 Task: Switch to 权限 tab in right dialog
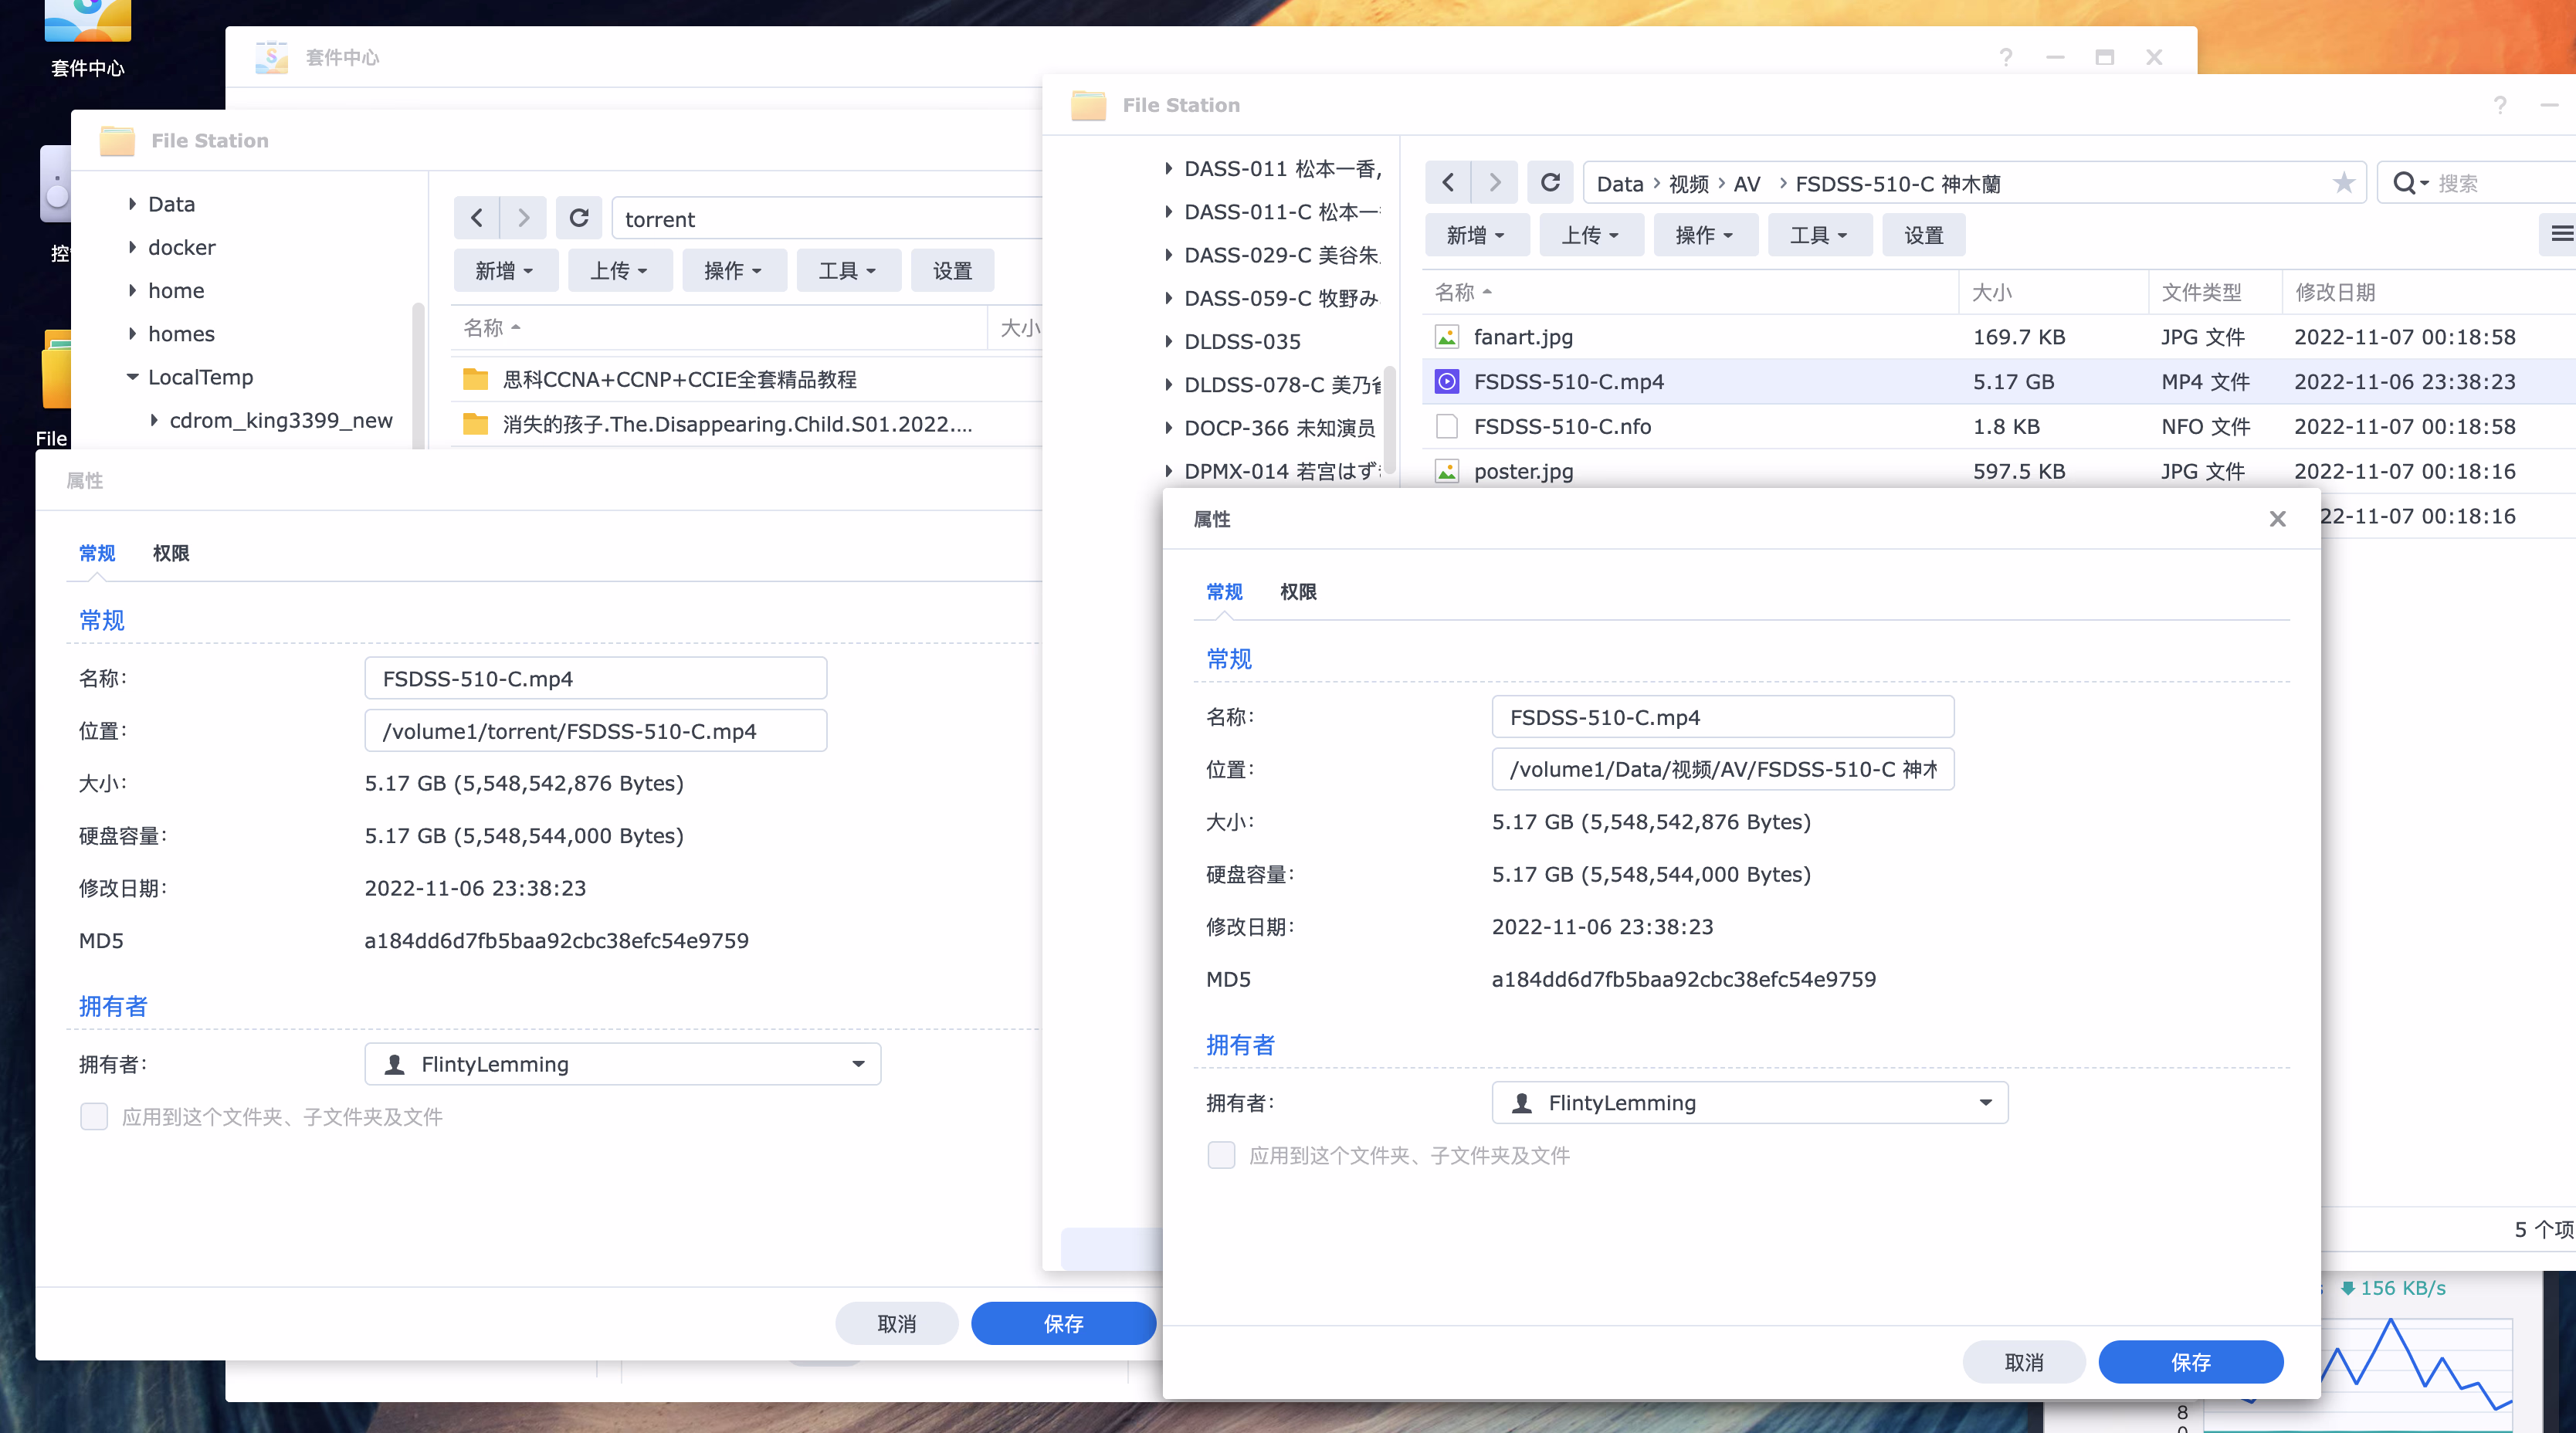click(1297, 592)
